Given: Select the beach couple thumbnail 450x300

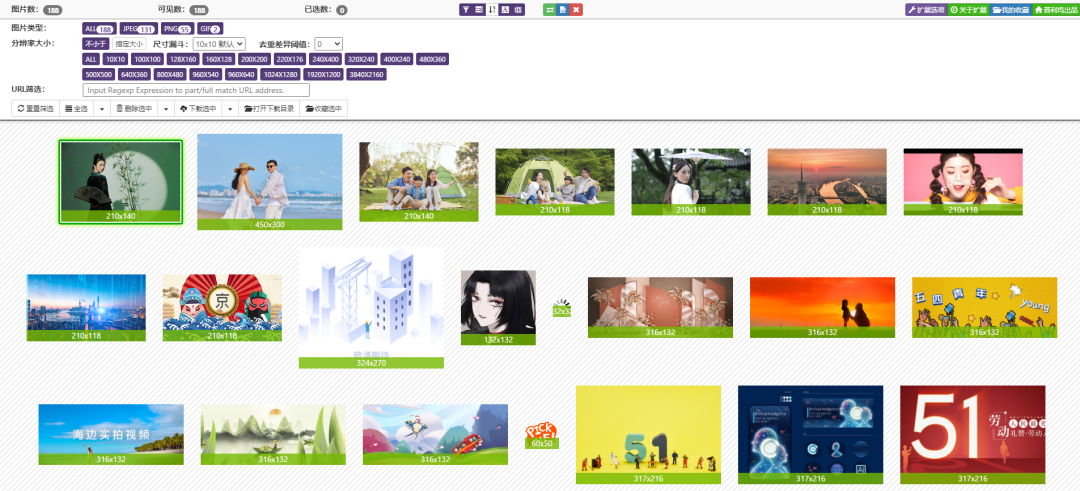Looking at the screenshot, I should tap(269, 181).
